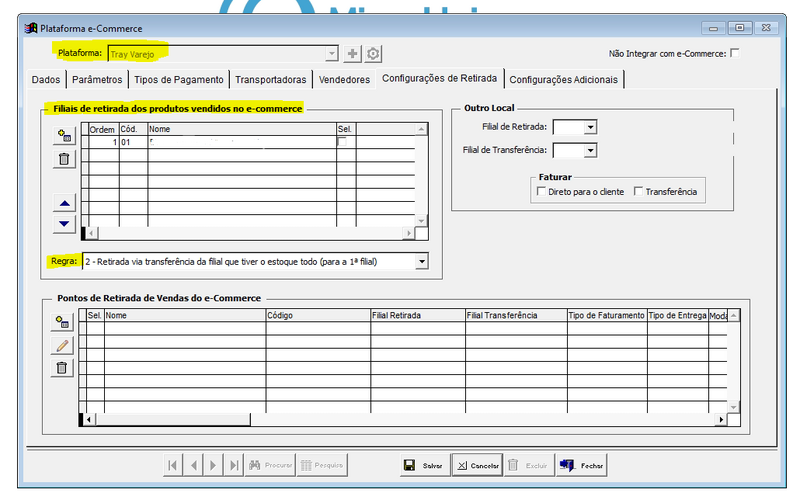Screen dimensions: 800x500
Task: Close the Plataforma e-Commerce window
Action: pyautogui.click(x=766, y=28)
